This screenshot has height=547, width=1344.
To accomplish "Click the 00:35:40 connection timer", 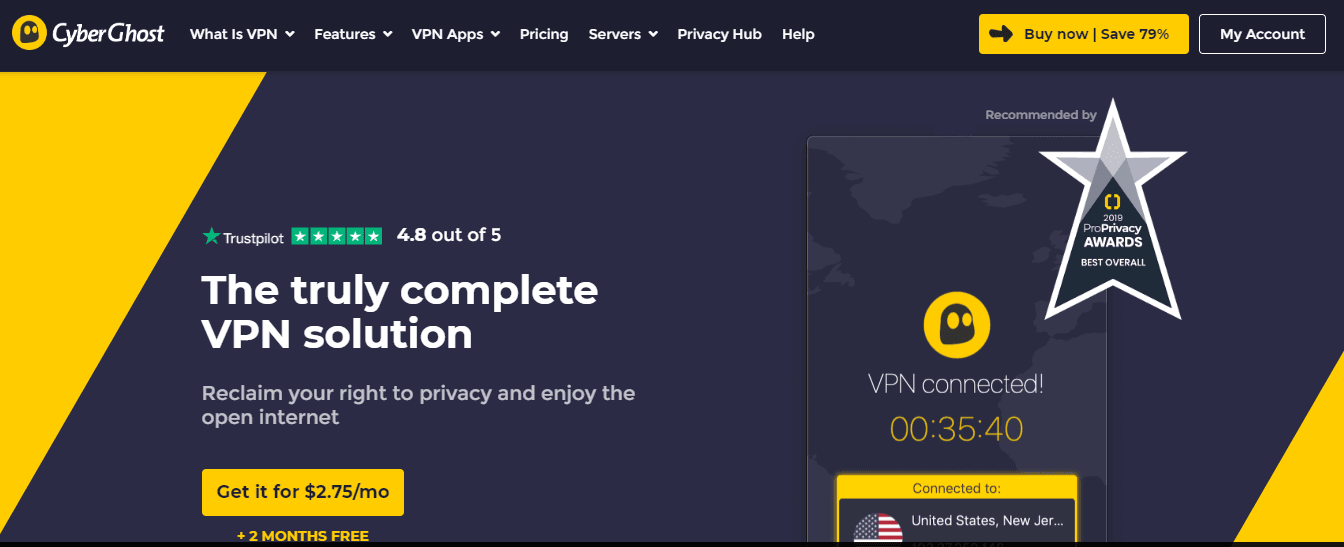I will (957, 429).
